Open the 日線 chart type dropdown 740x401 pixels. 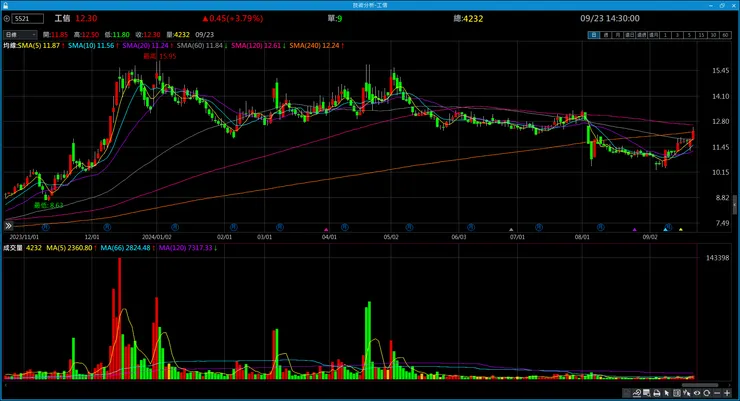(20, 35)
